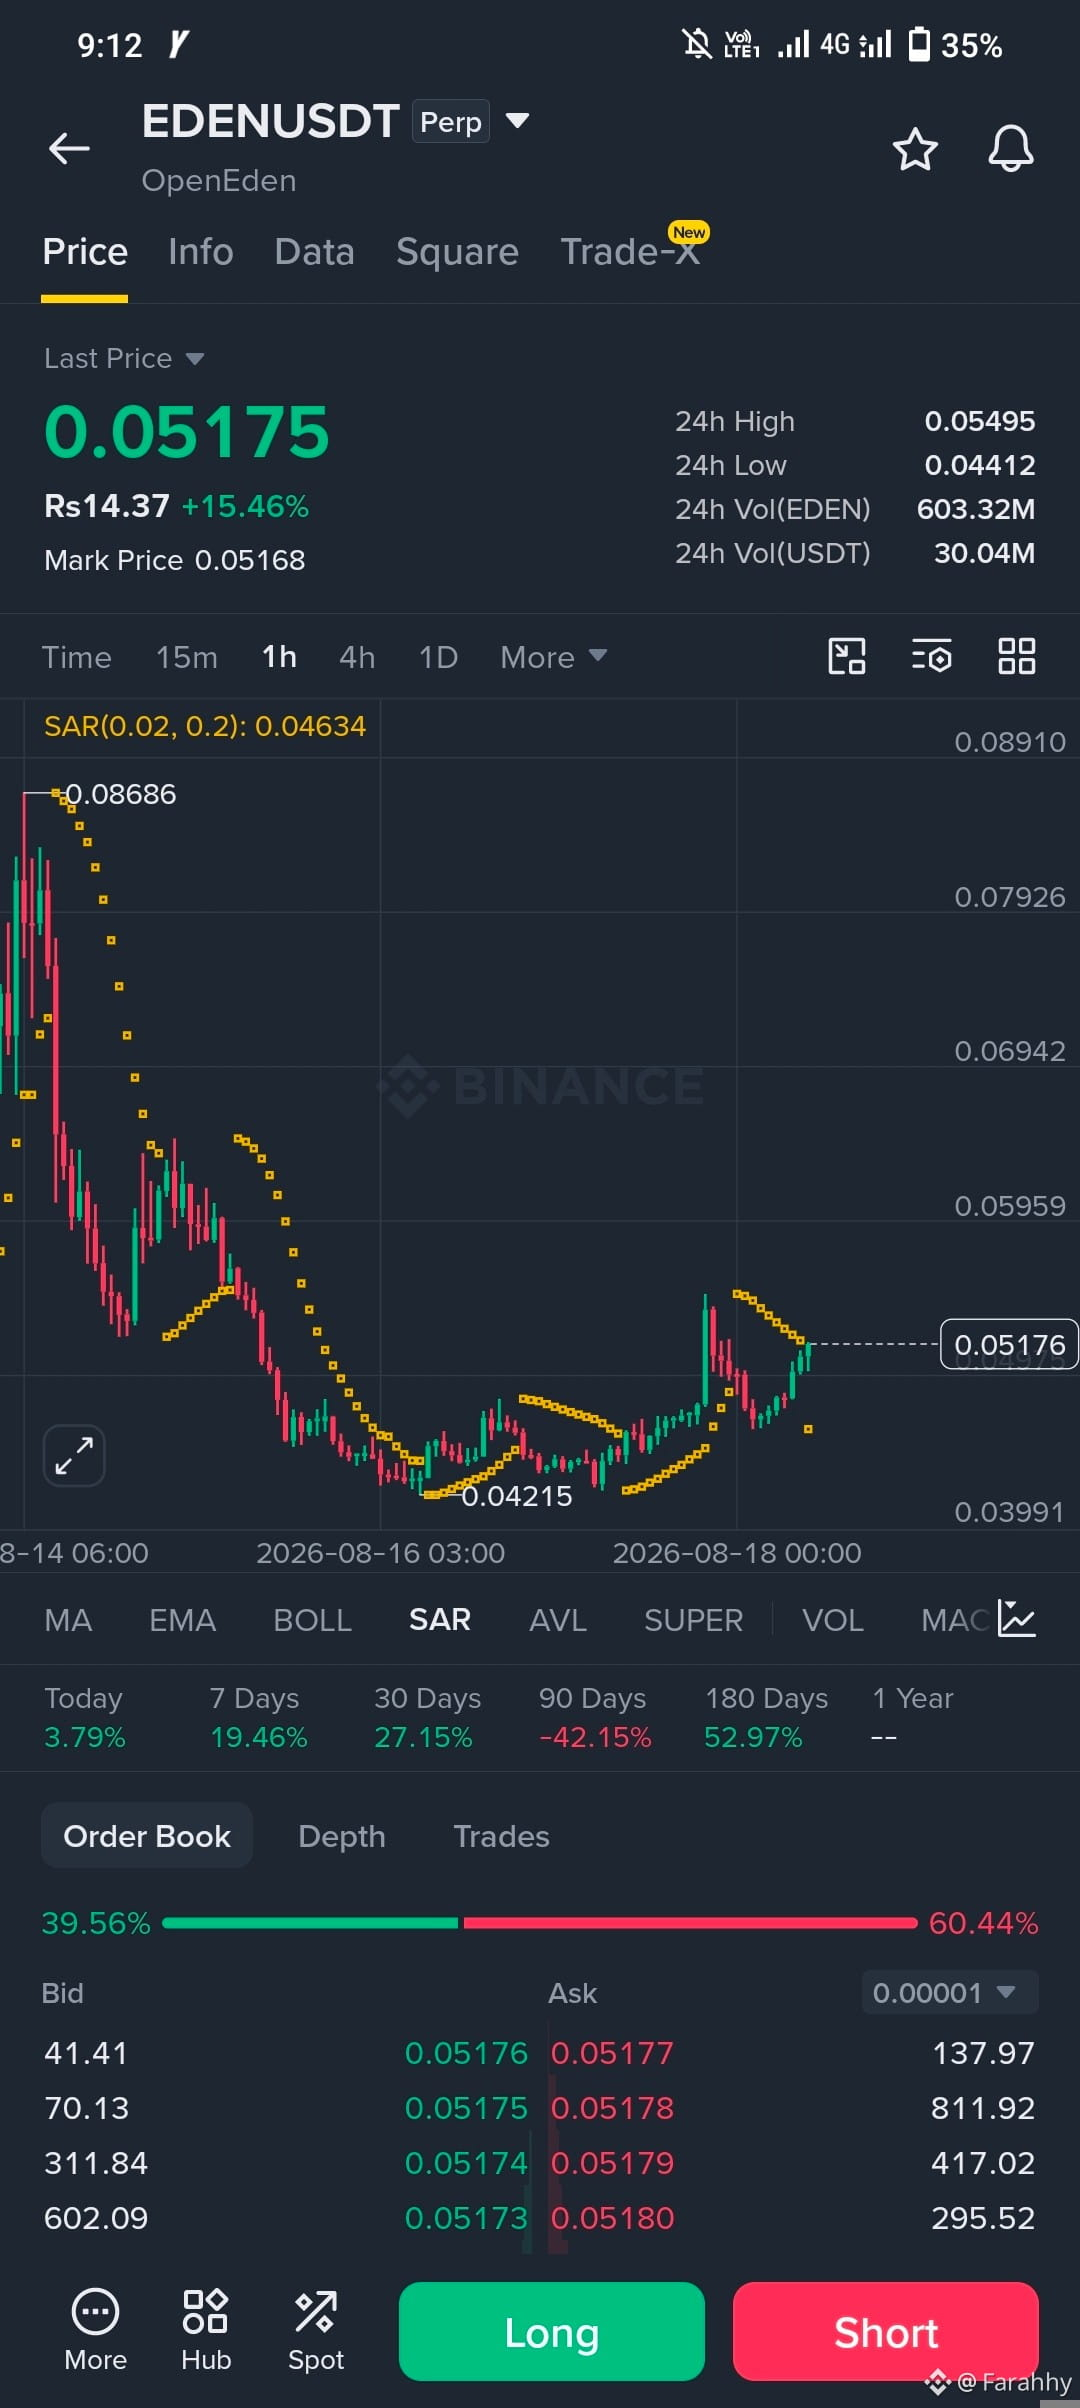
Task: Open the Square tab
Action: point(457,252)
